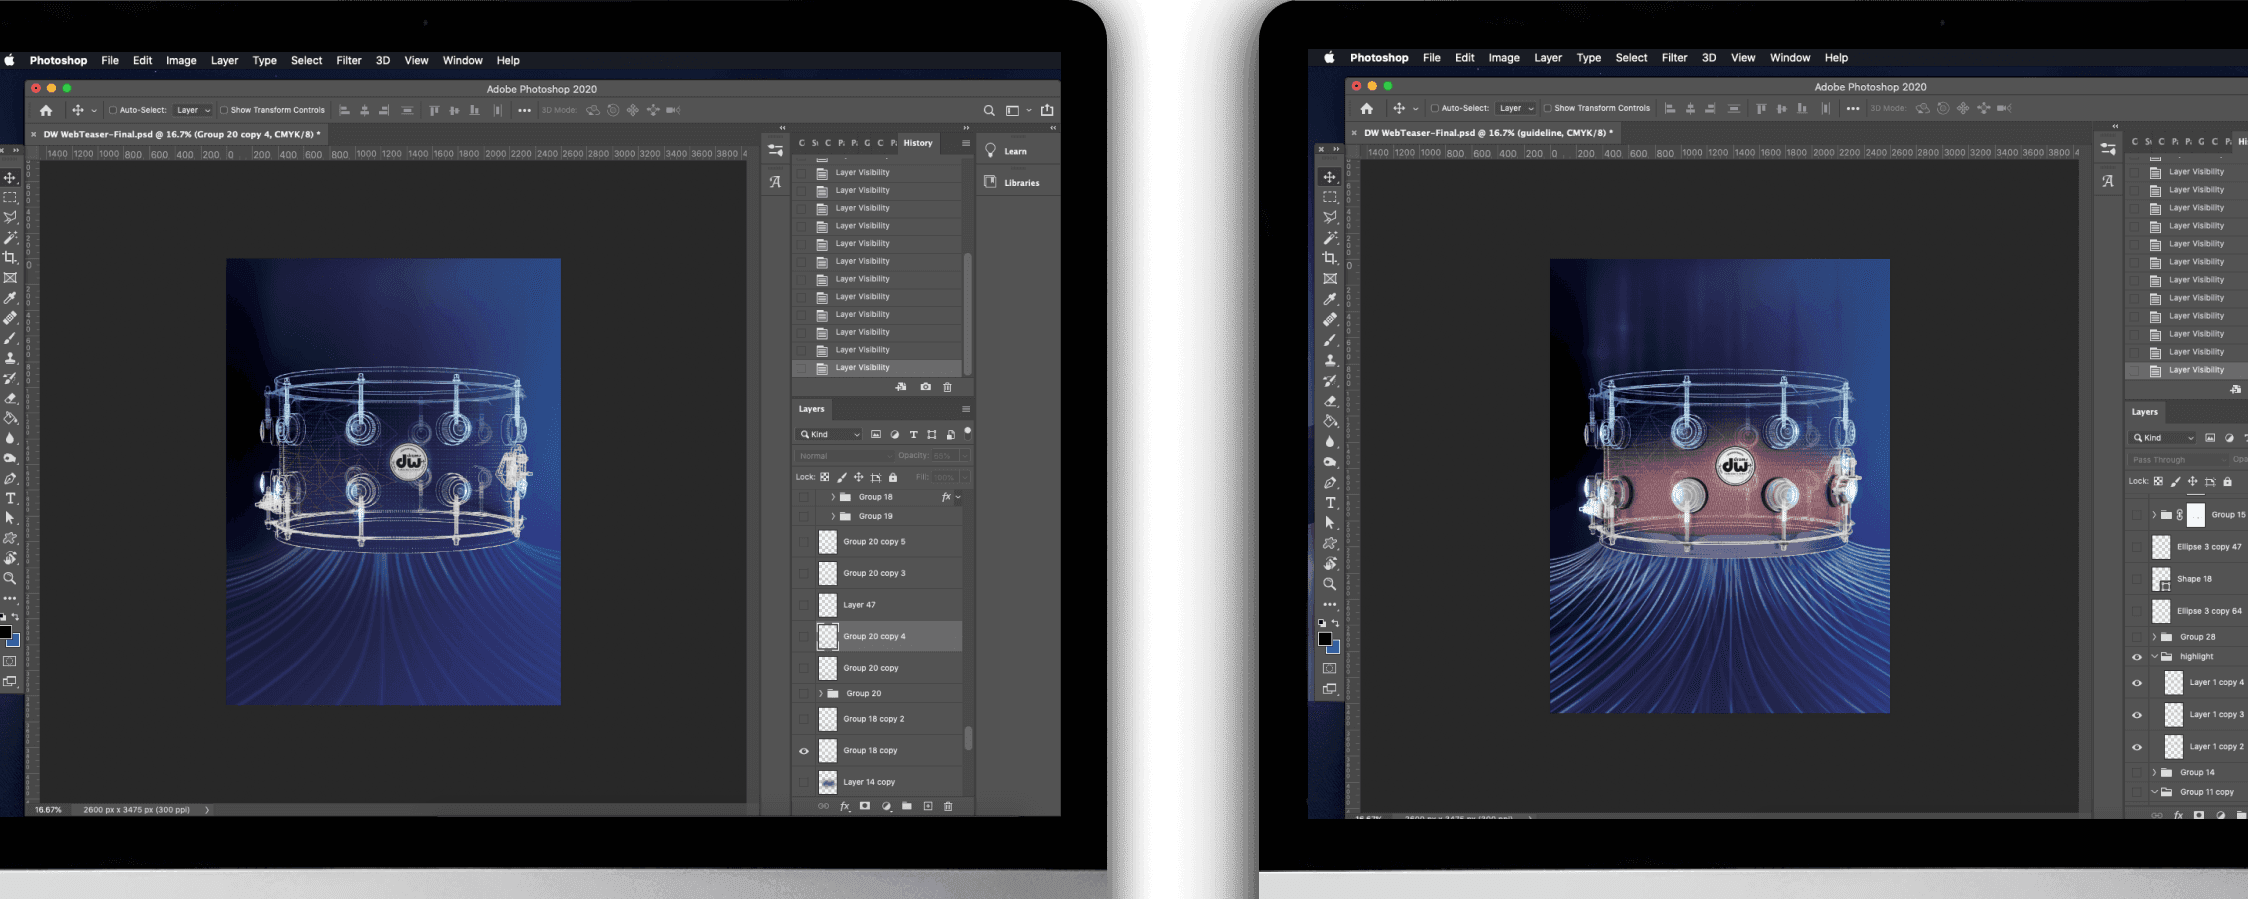Create new snapshot in left History panel
This screenshot has height=899, width=2248.
click(x=925, y=387)
